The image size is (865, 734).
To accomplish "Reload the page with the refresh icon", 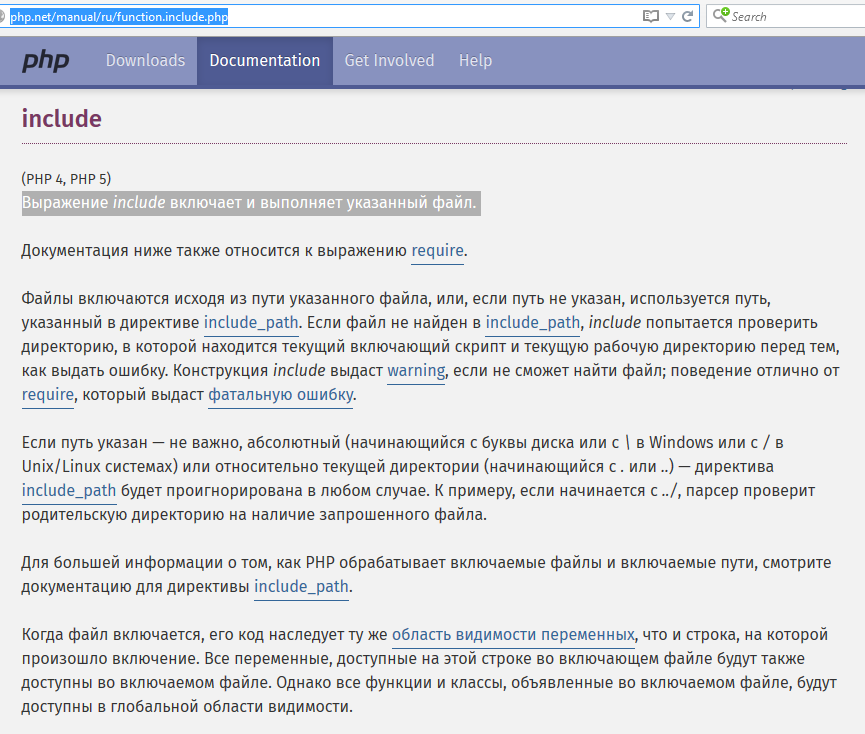I will 687,16.
